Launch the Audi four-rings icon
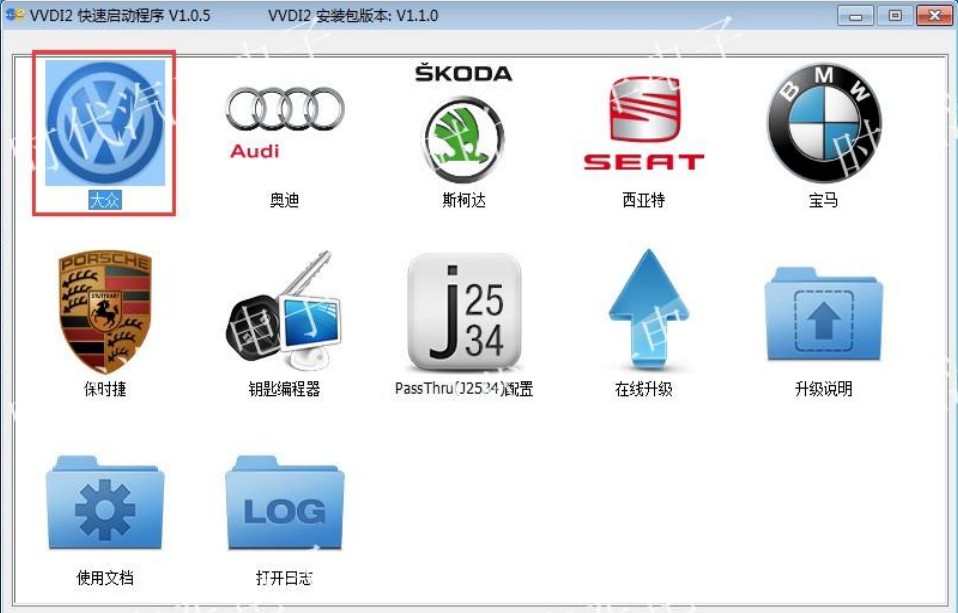Image resolution: width=958 pixels, height=613 pixels. click(x=285, y=123)
